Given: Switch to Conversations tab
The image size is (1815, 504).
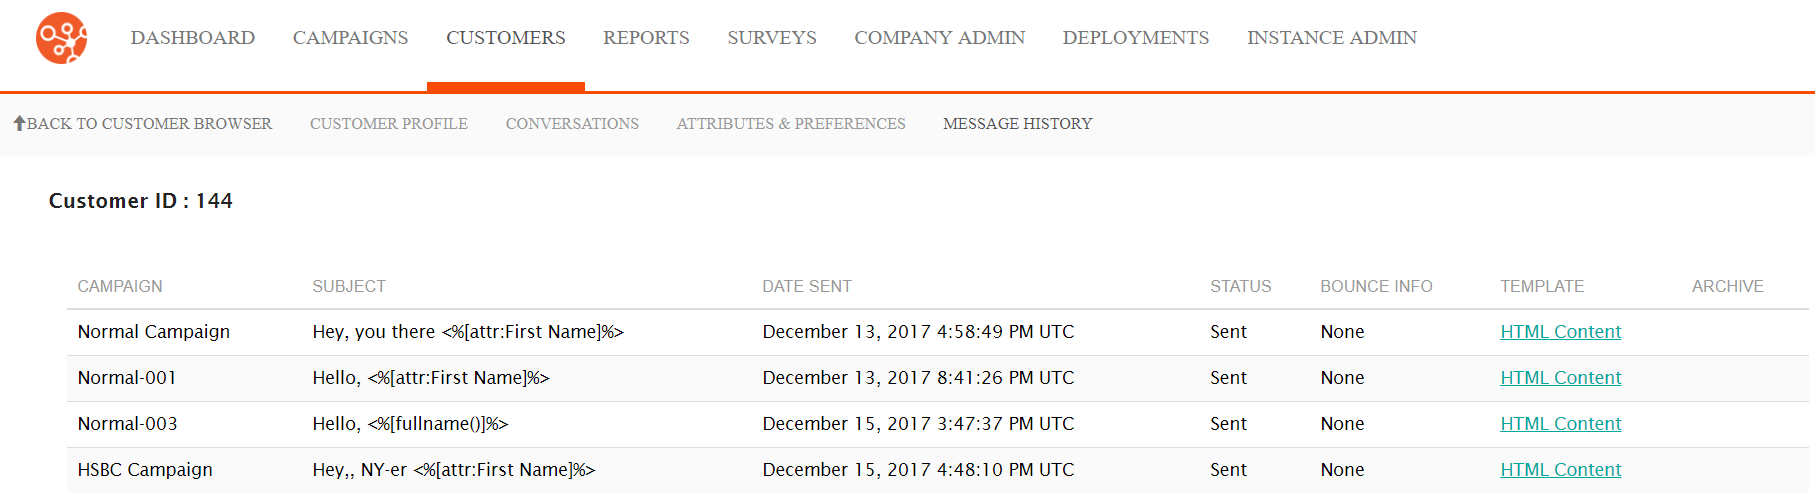Looking at the screenshot, I should pos(572,124).
